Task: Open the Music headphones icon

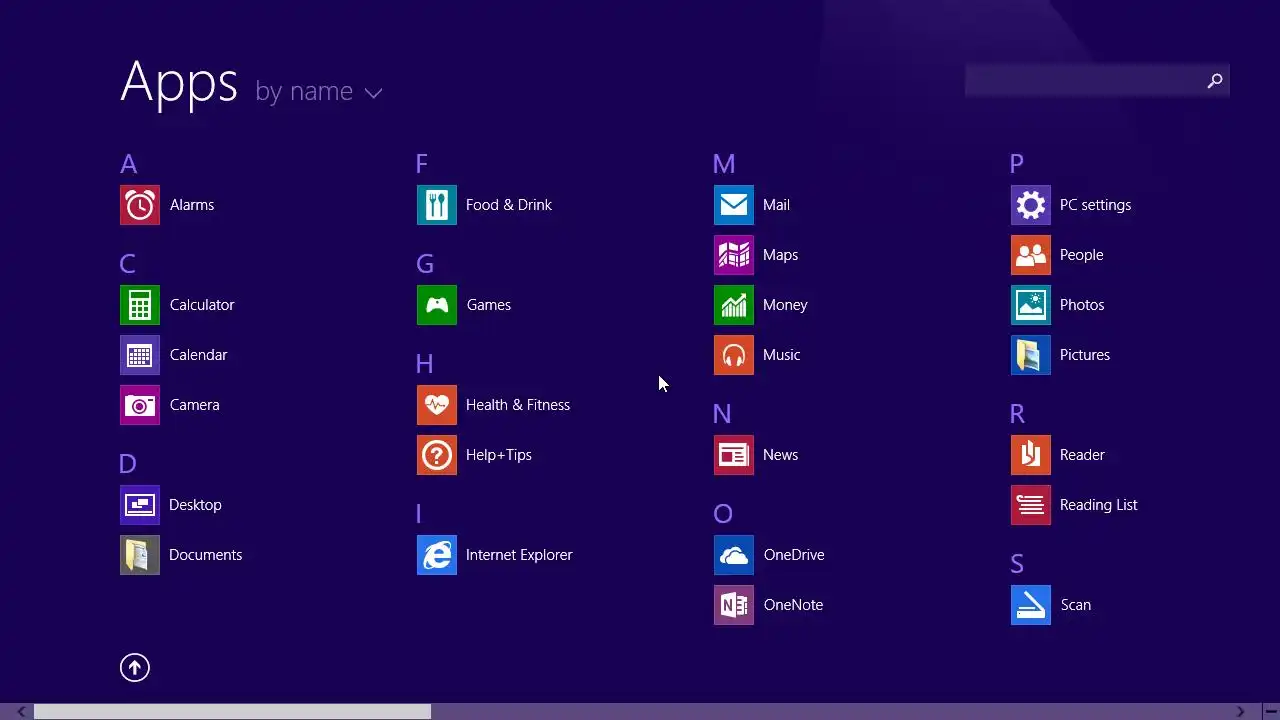Action: point(734,355)
